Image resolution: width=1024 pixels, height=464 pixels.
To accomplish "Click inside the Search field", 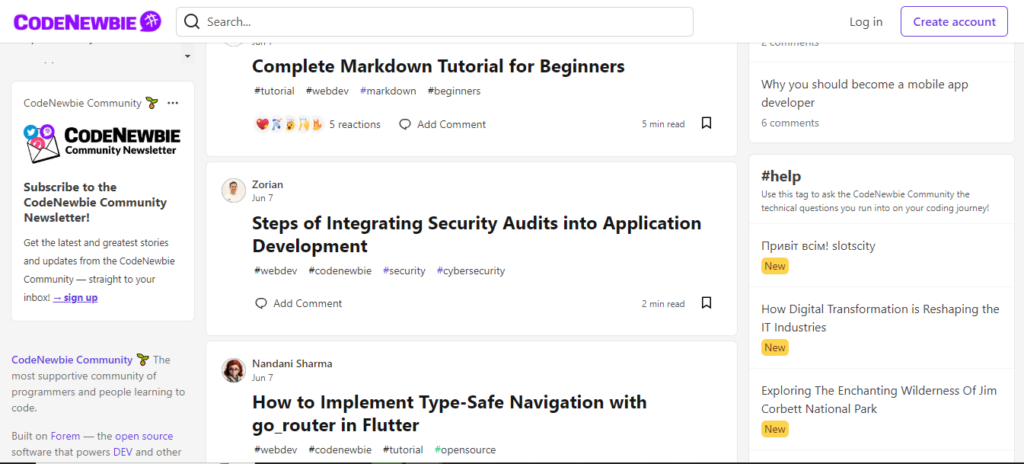I will coord(434,22).
